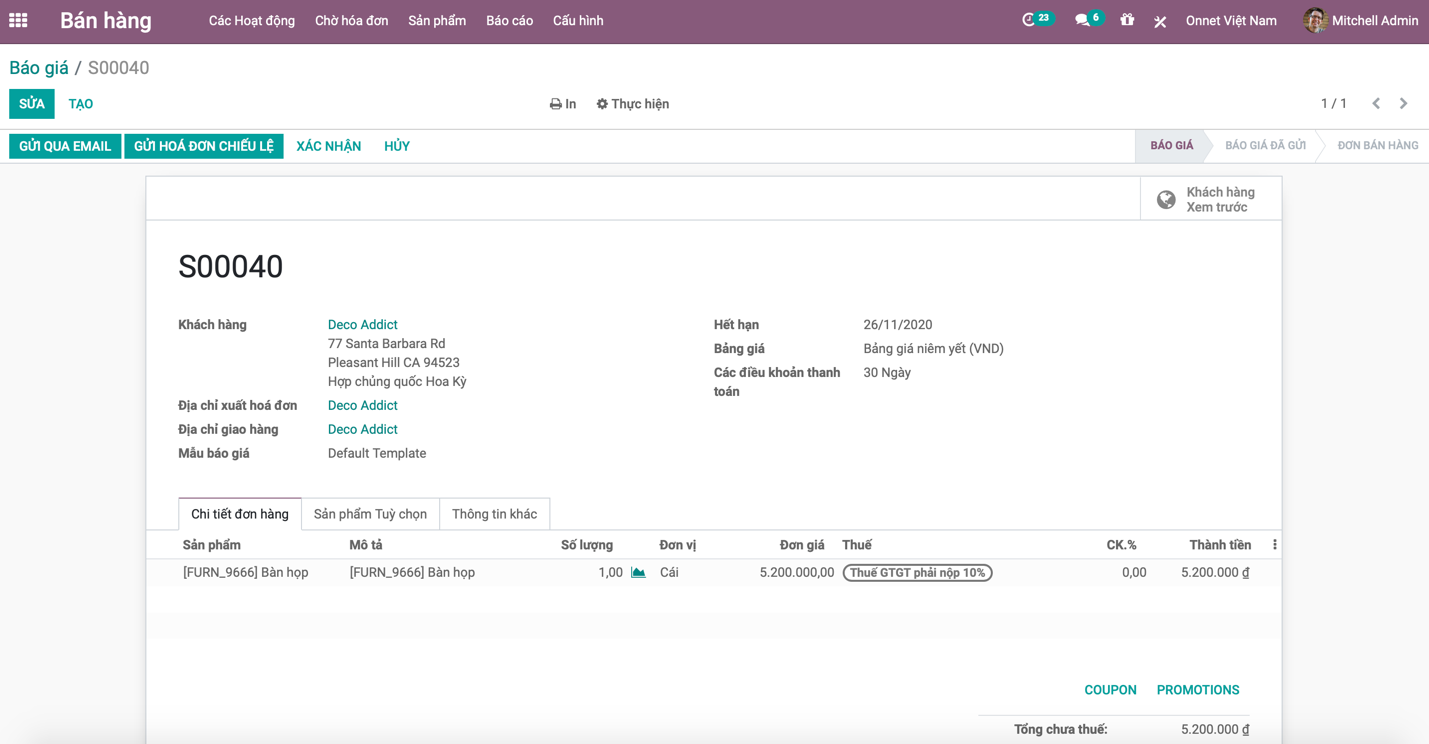Click the gift icon in top bar
Screen dimensions: 1429x744
pos(1127,20)
